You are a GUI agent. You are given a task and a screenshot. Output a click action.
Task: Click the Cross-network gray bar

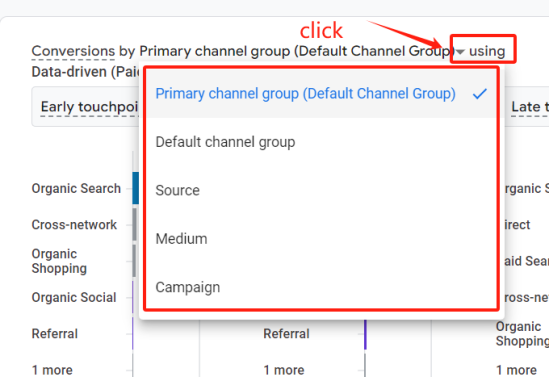point(134,224)
